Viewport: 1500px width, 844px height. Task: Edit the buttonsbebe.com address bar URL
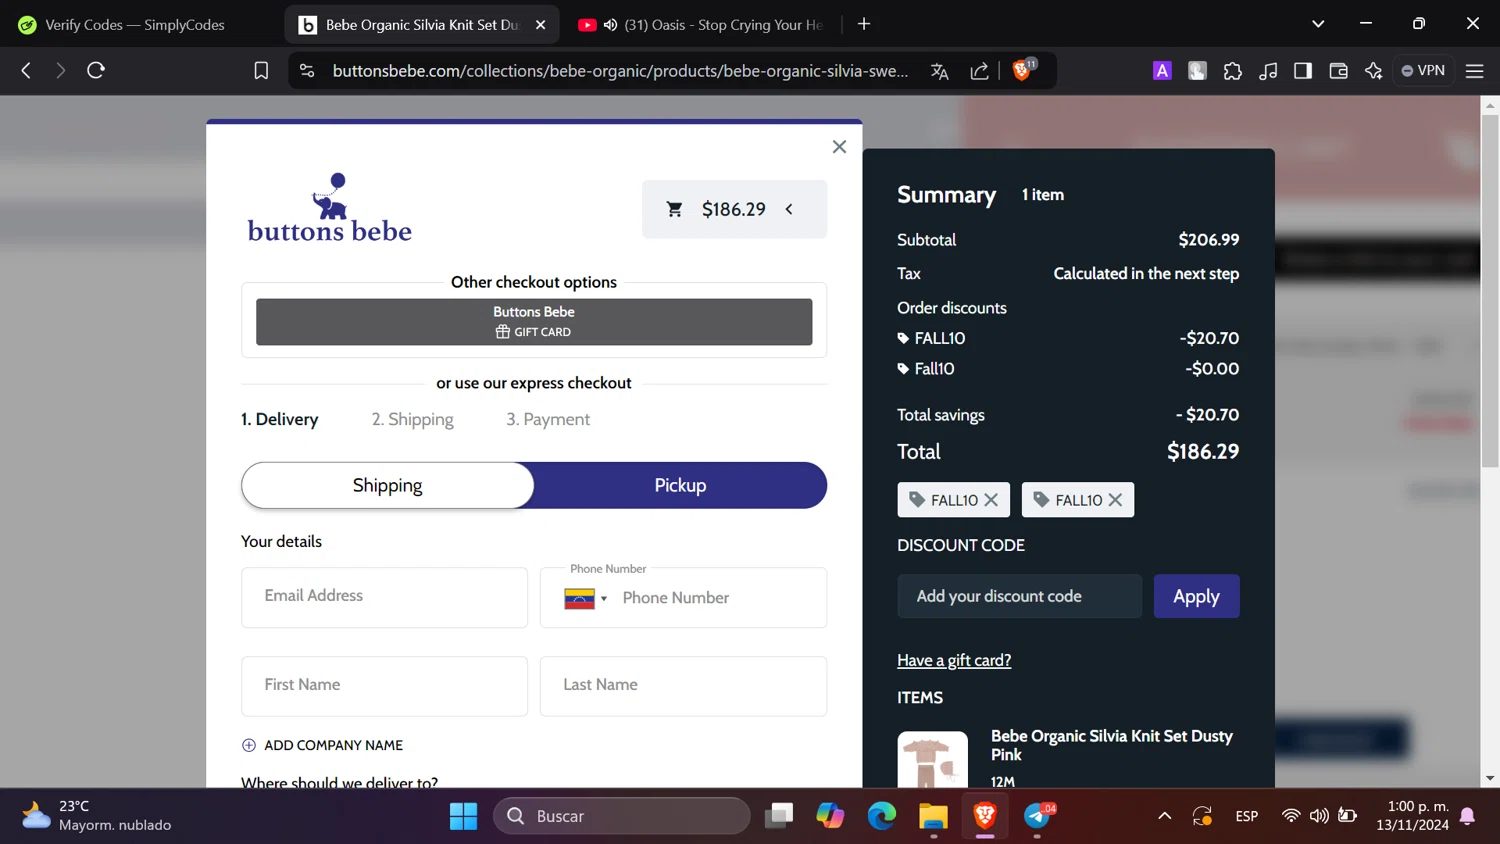pos(620,70)
